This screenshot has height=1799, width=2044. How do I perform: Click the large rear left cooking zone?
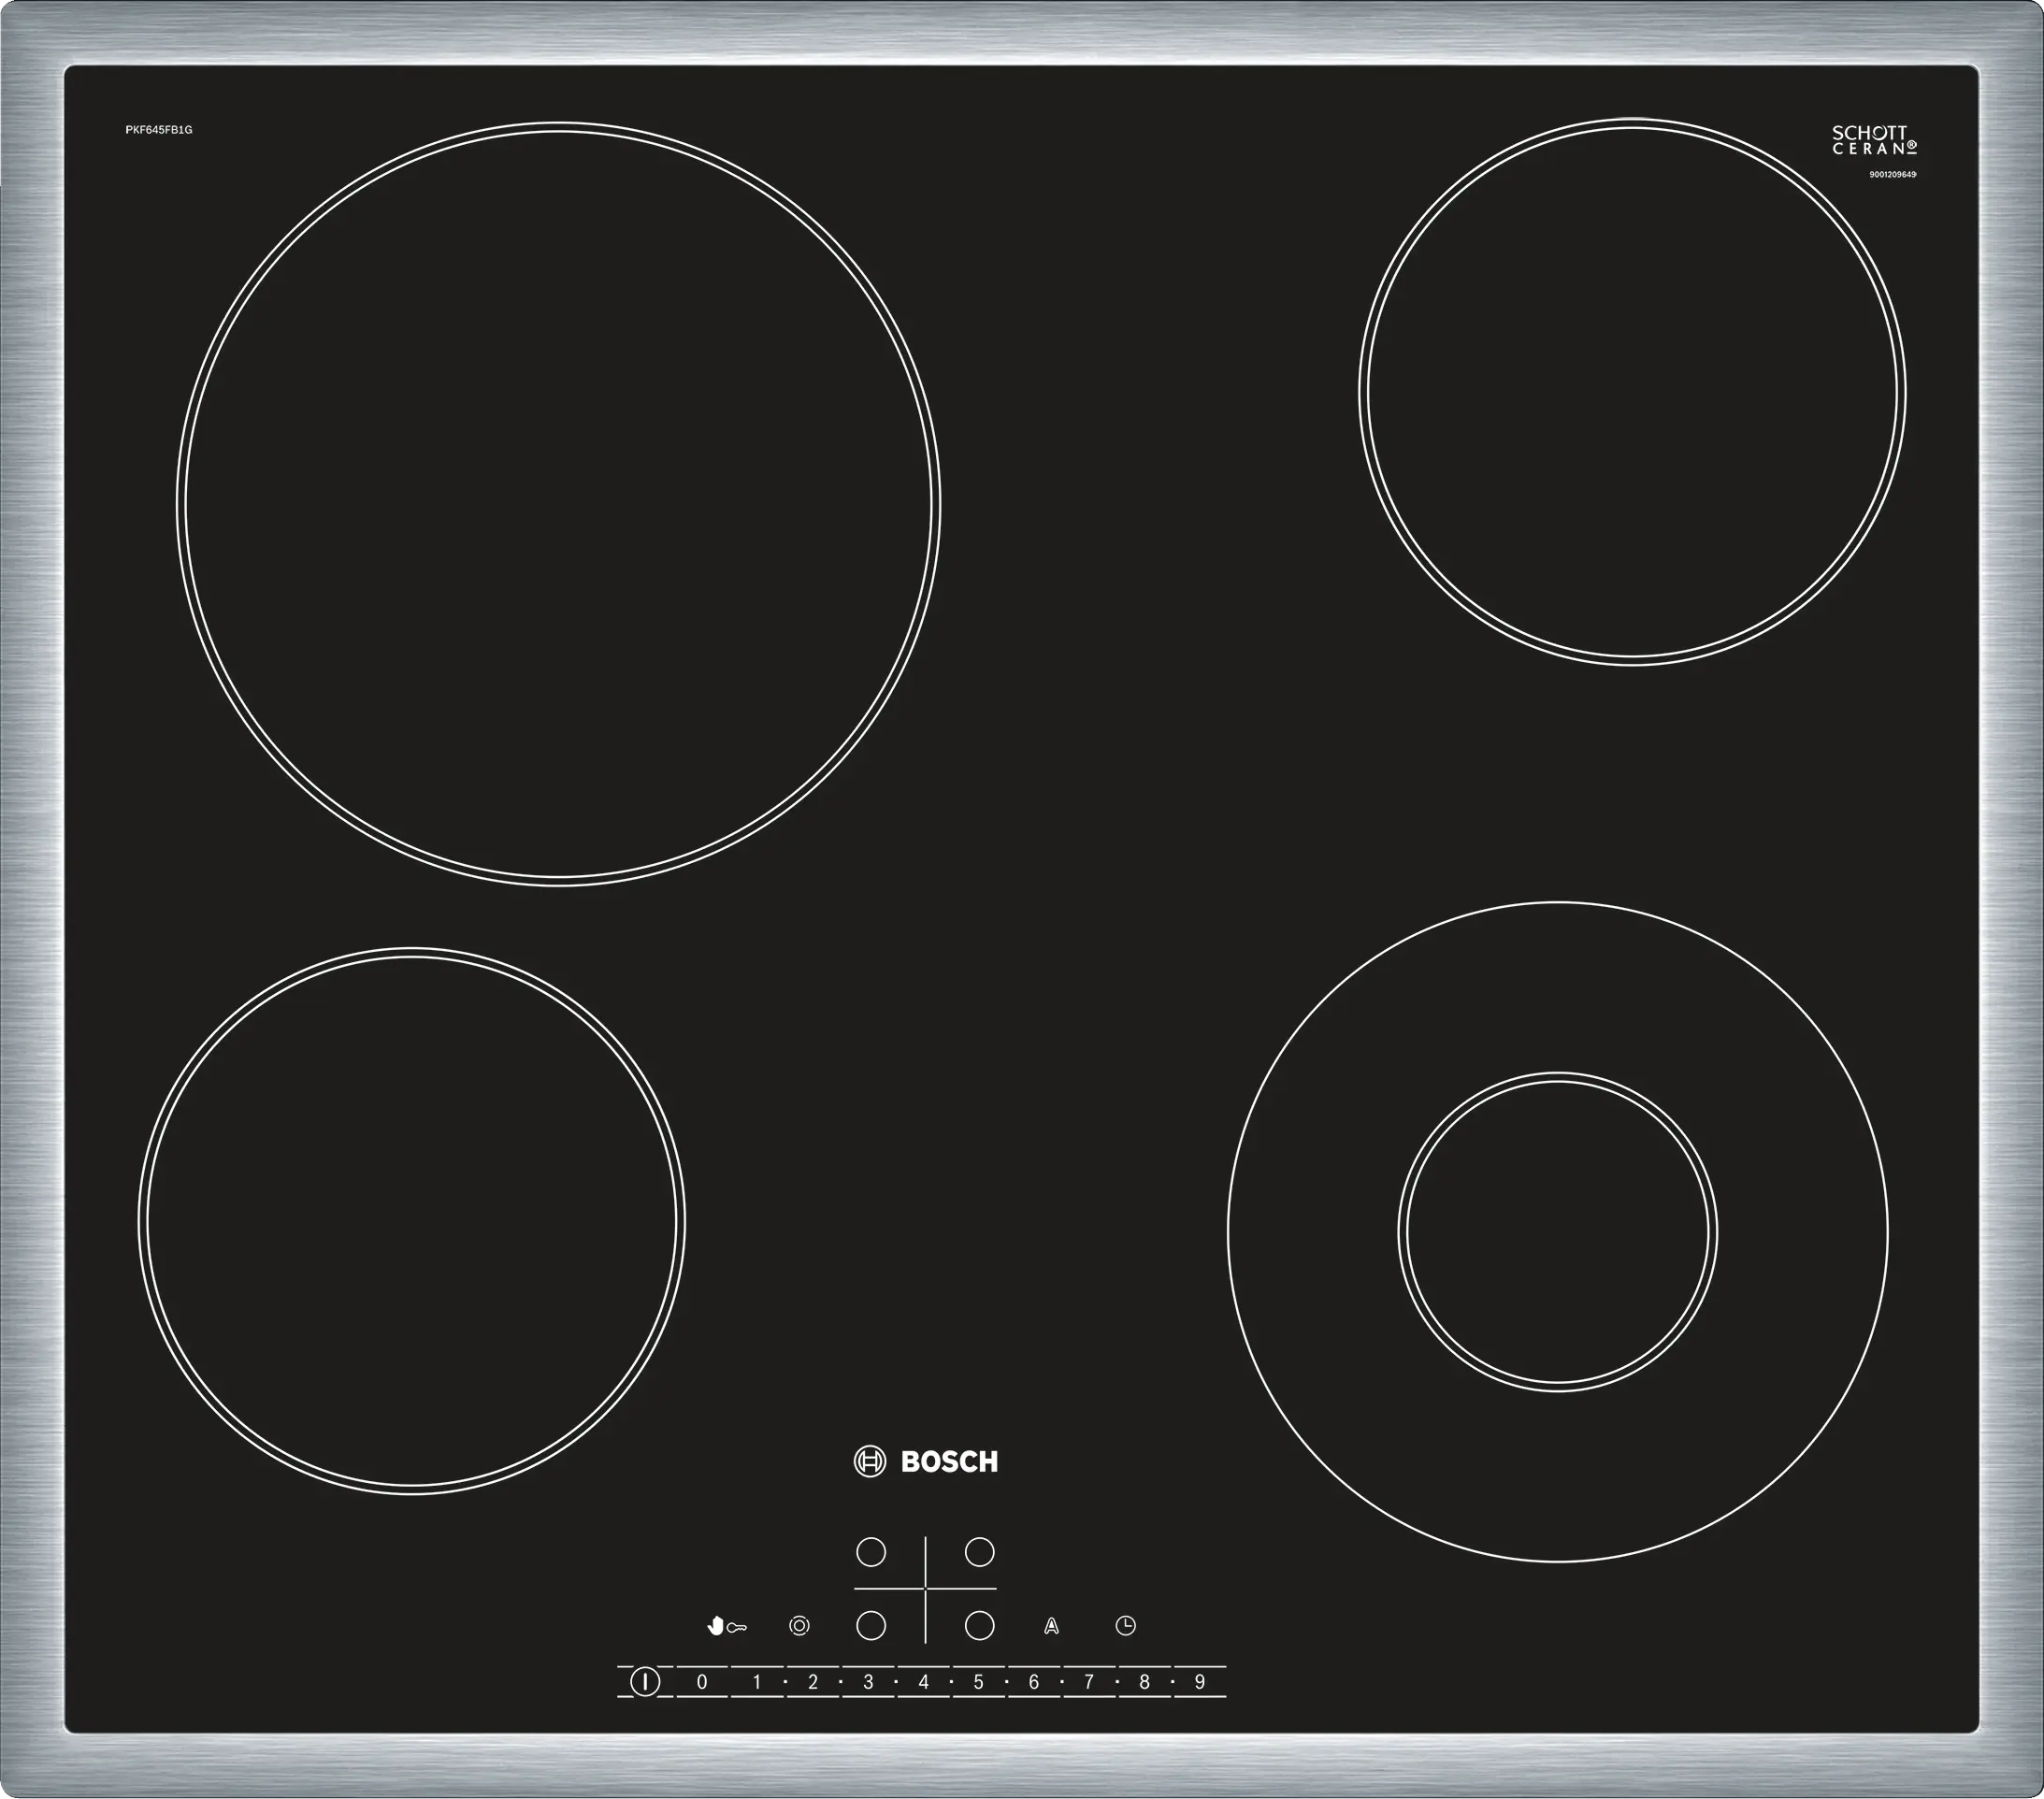[x=558, y=503]
